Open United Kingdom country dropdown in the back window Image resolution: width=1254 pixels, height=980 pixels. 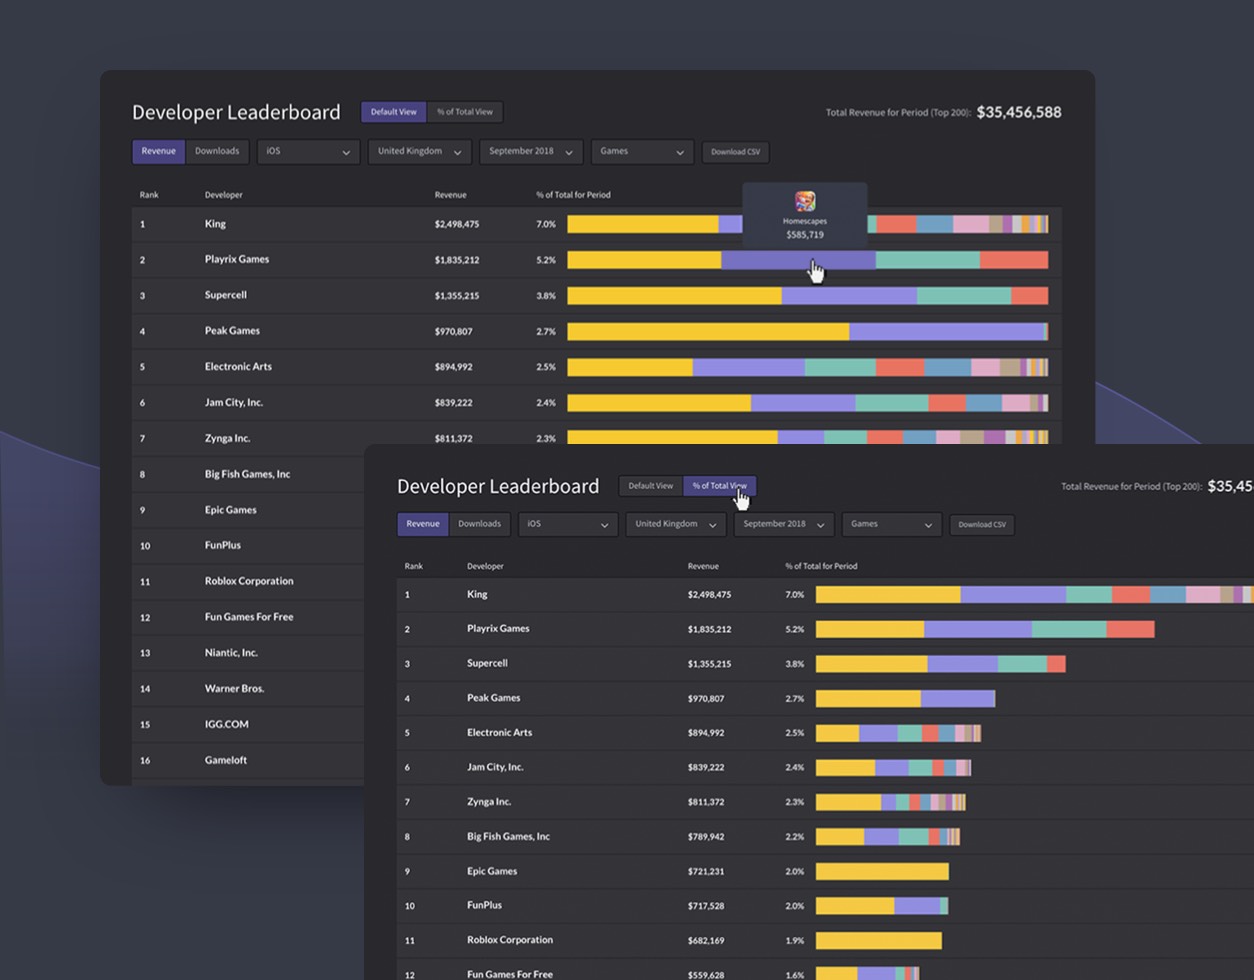[420, 152]
